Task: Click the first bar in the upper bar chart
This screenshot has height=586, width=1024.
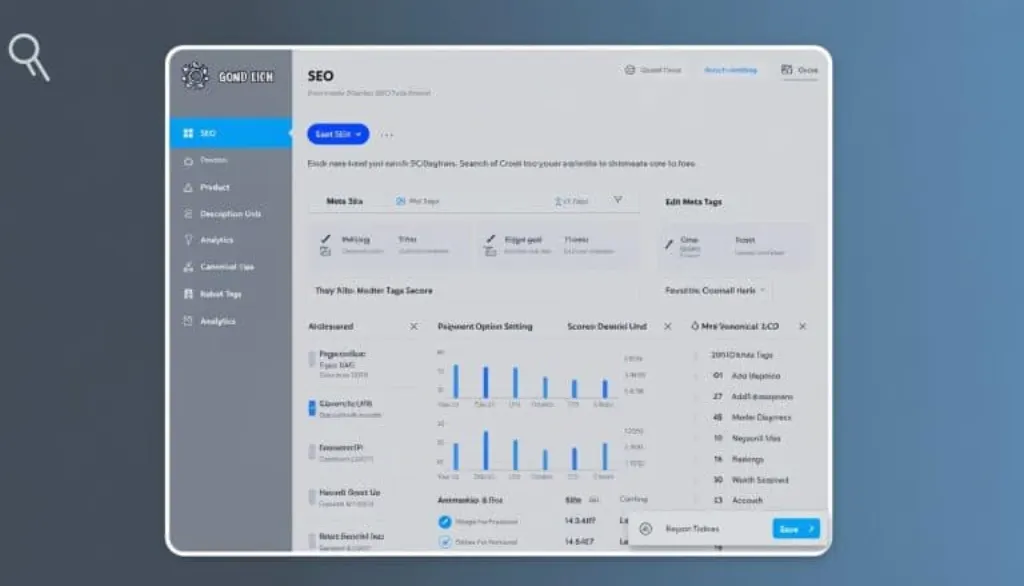Action: tap(456, 382)
